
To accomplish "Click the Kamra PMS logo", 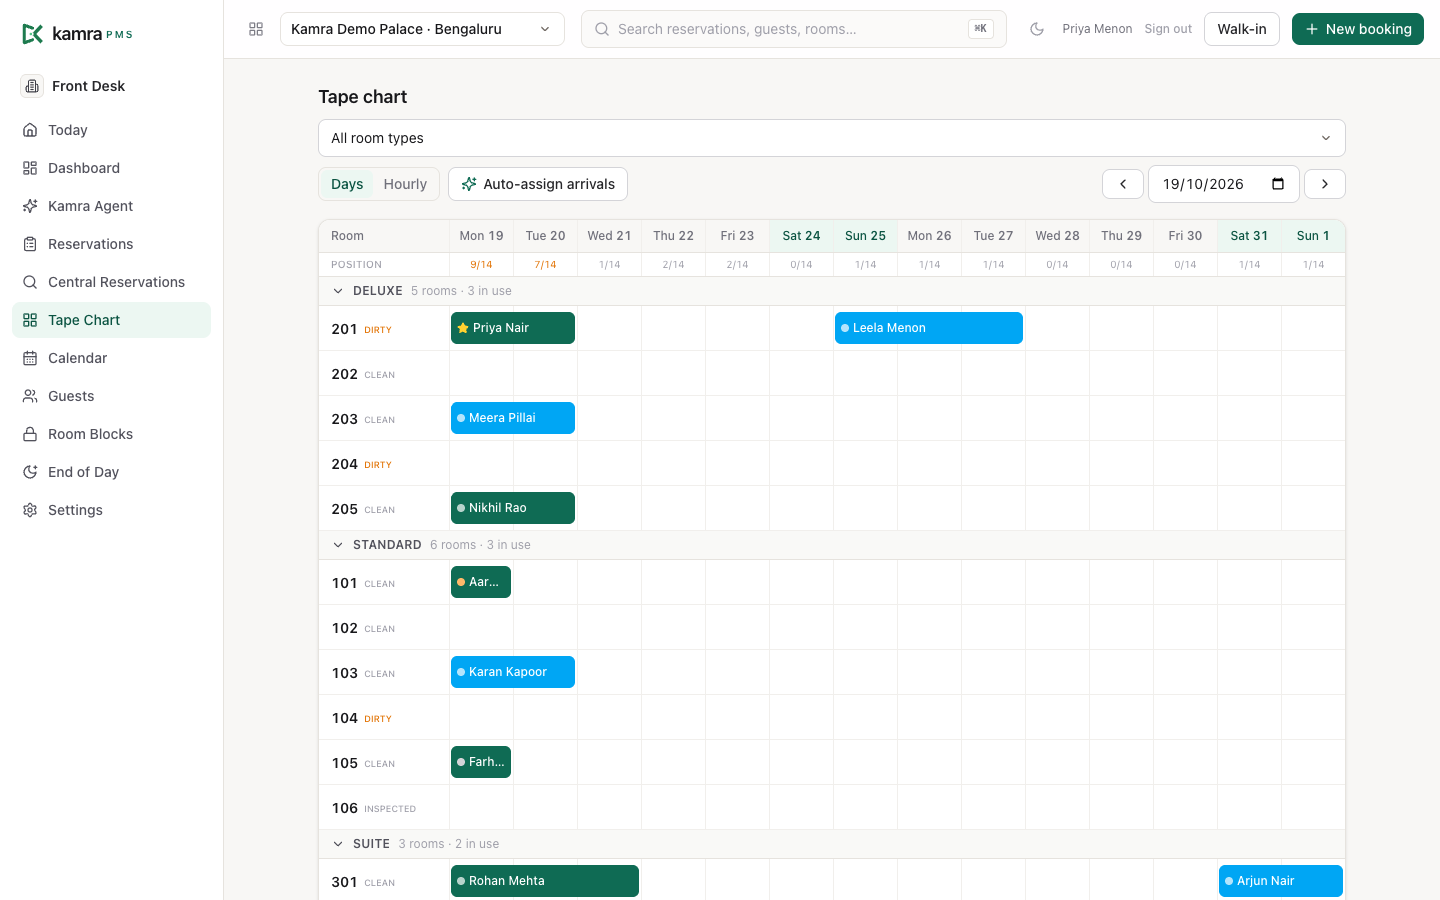I will coord(77,34).
